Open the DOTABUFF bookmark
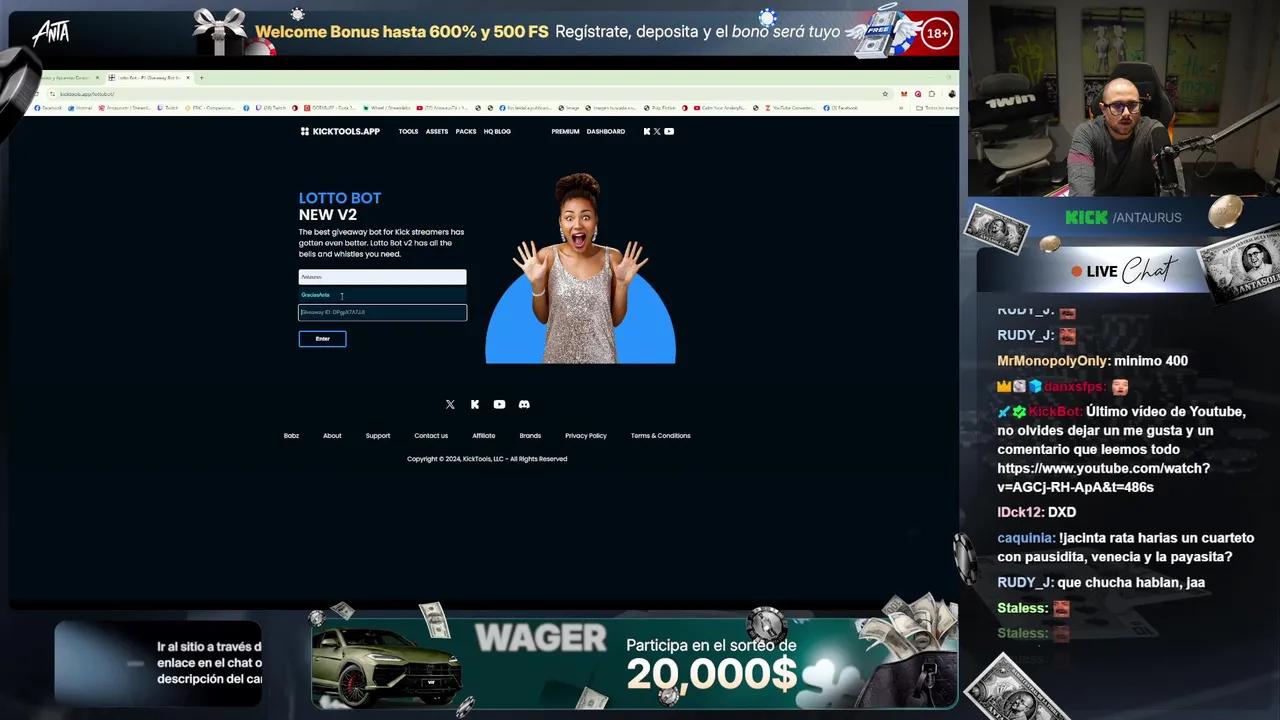 329,107
